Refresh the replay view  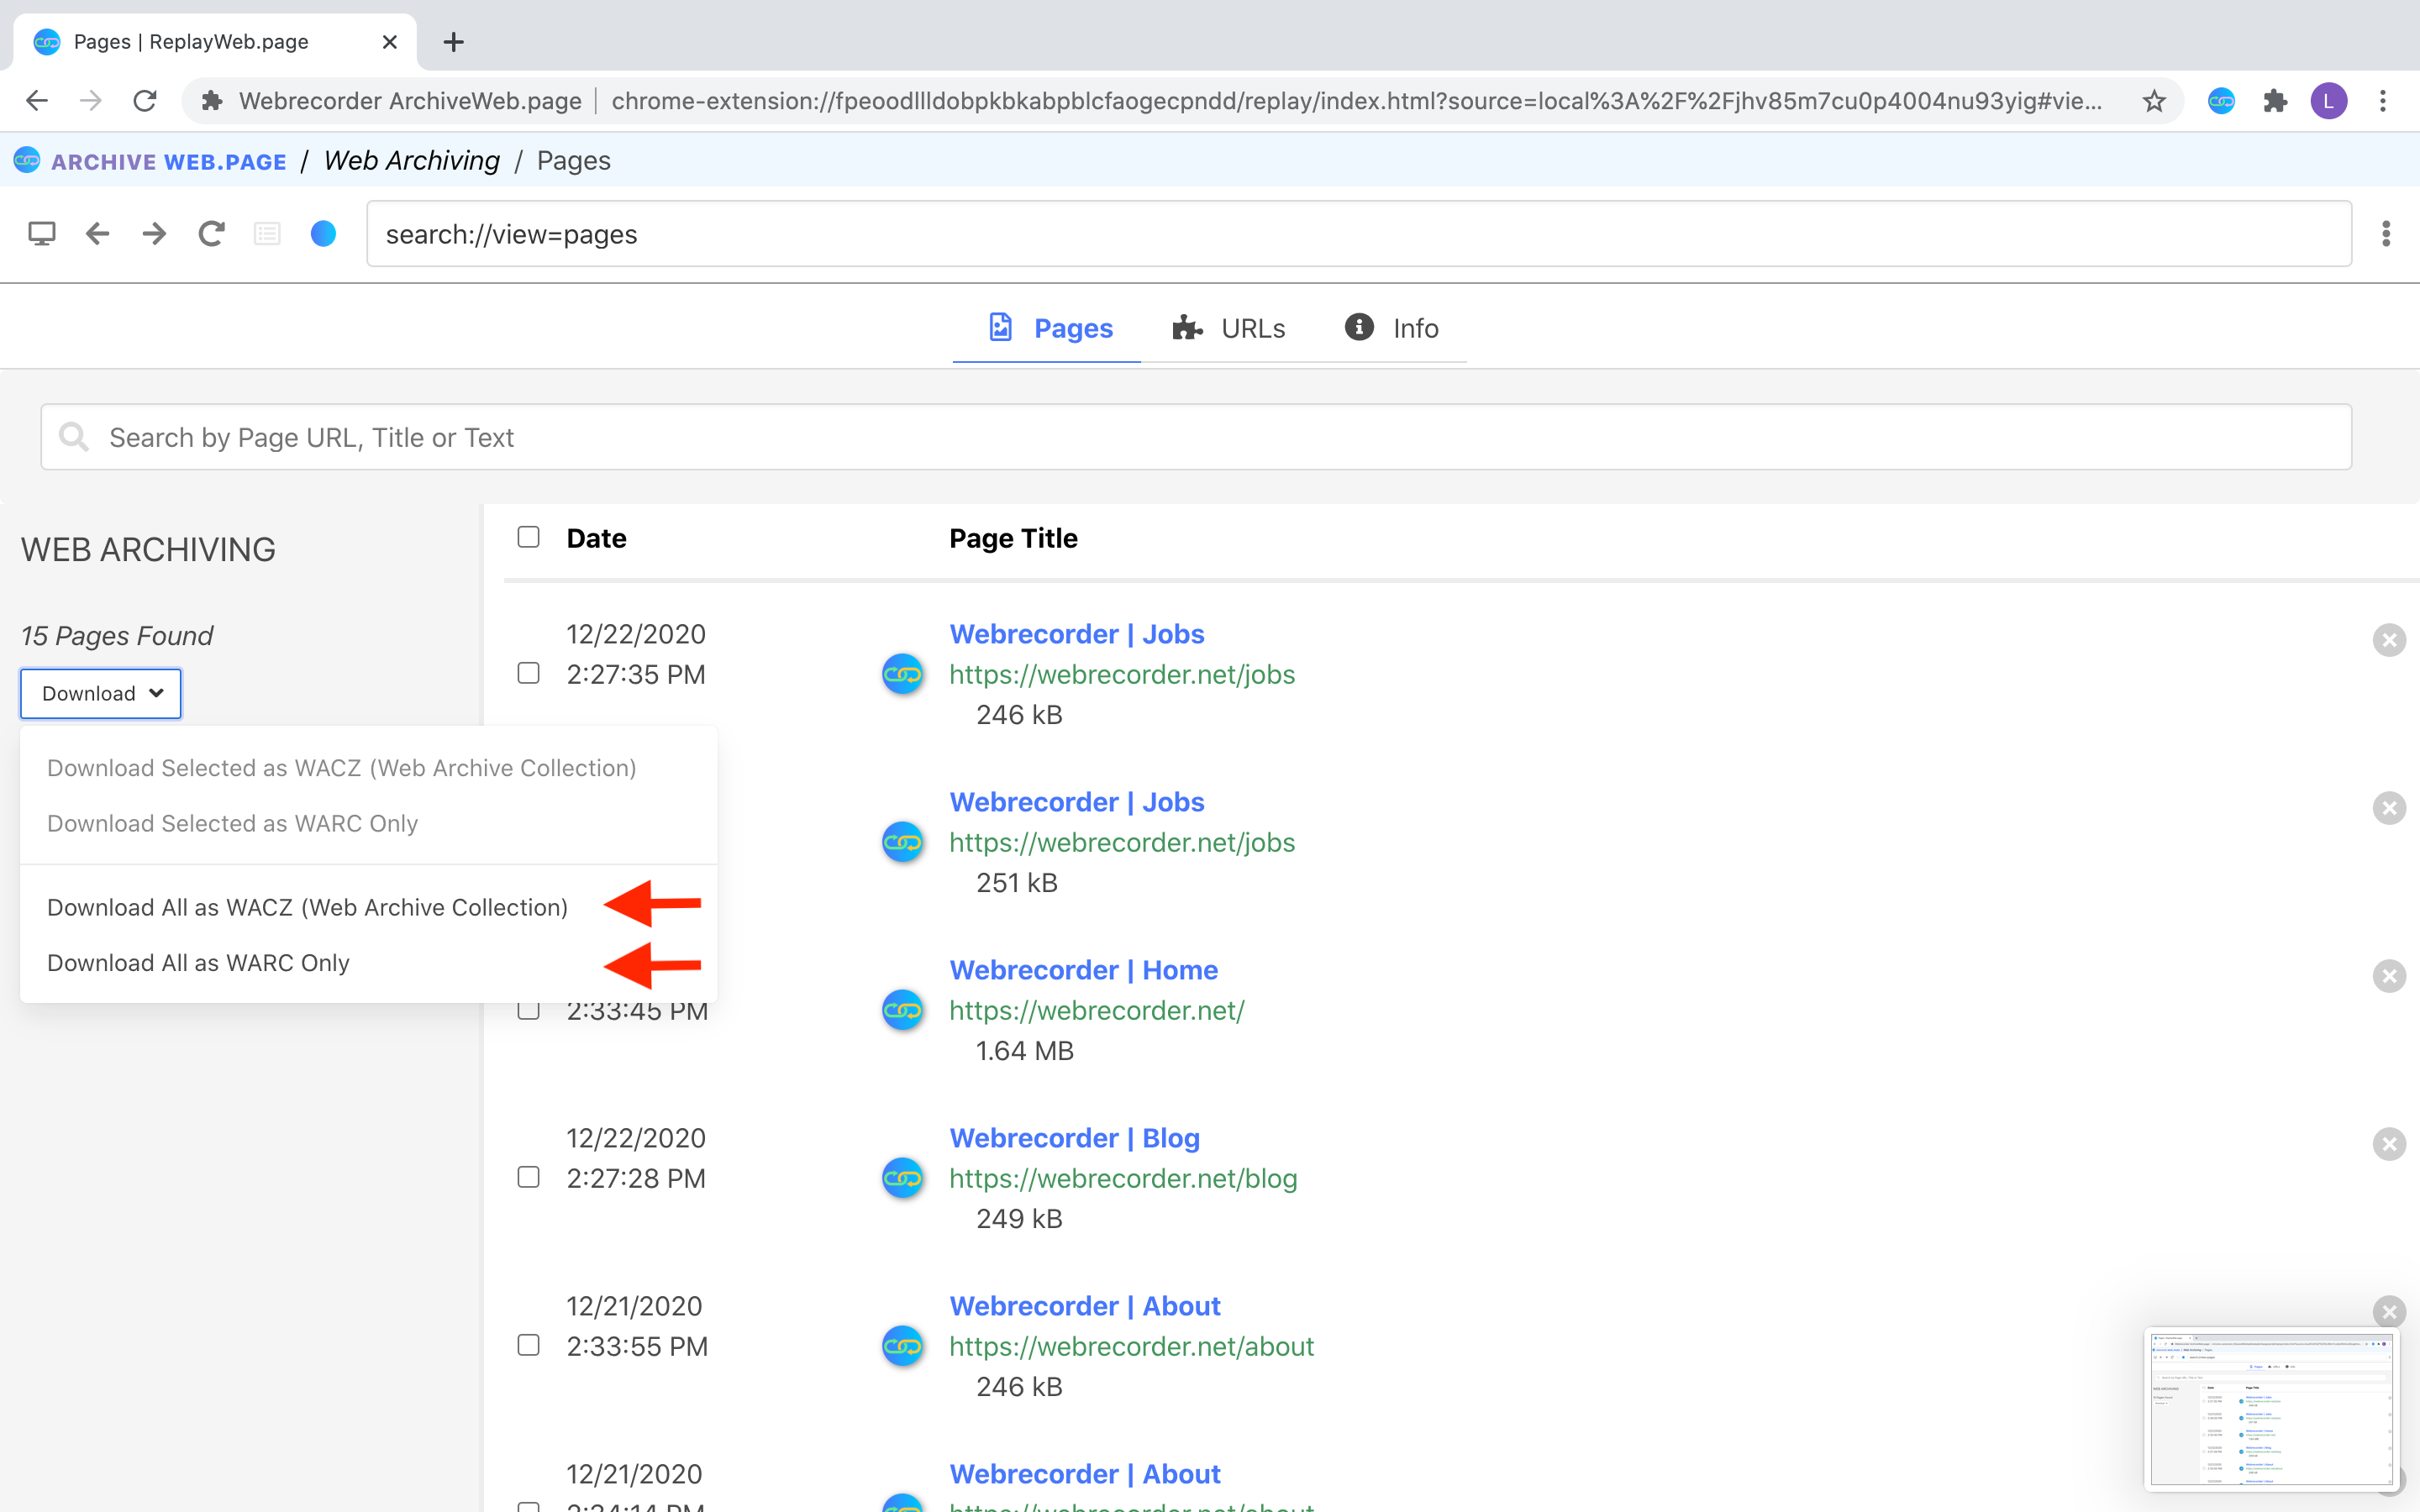(211, 234)
